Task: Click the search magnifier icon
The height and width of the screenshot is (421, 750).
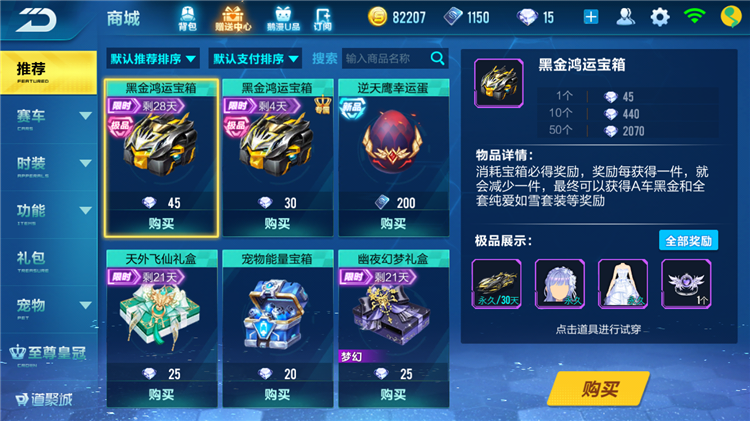Action: [x=438, y=58]
